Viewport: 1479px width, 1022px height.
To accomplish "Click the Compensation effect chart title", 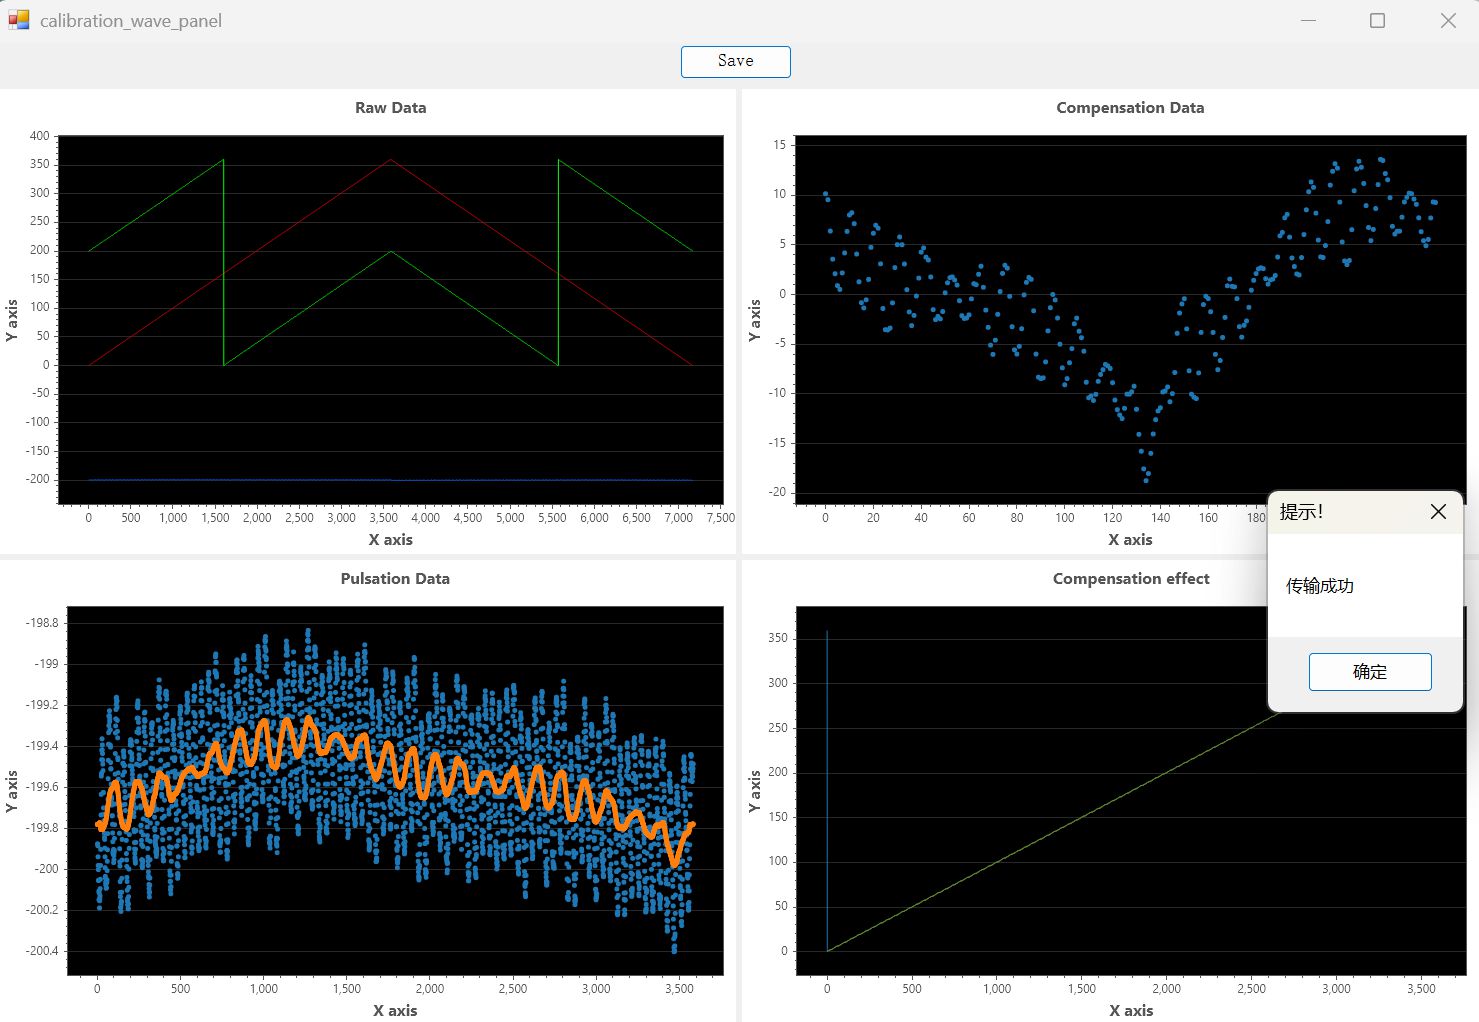I will (1130, 579).
